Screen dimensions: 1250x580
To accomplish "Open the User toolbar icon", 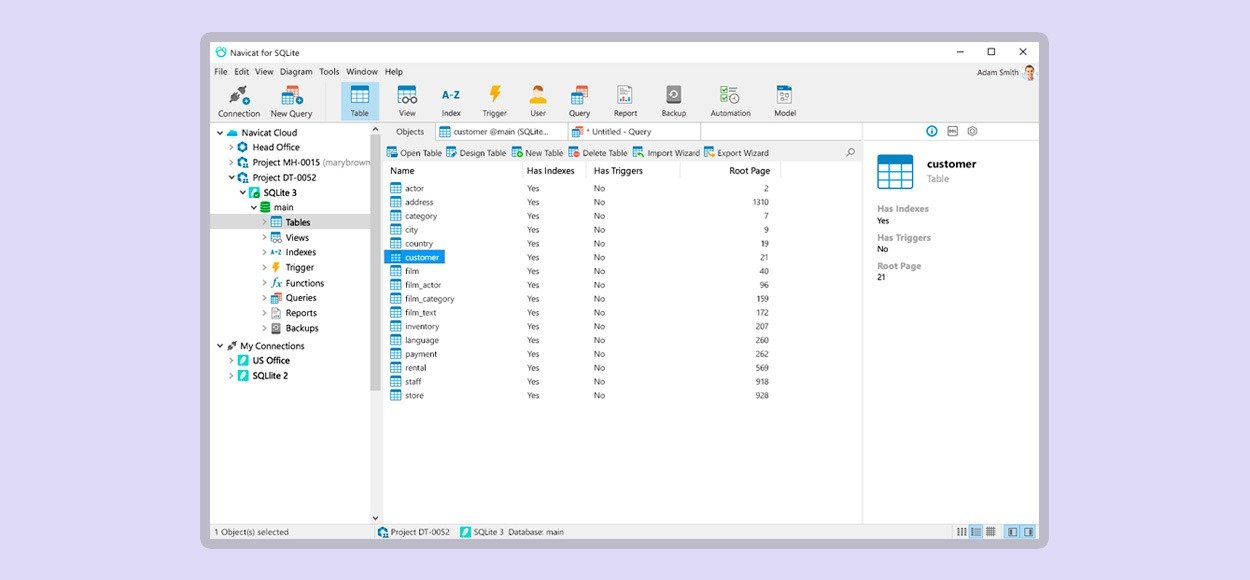I will pos(538,101).
